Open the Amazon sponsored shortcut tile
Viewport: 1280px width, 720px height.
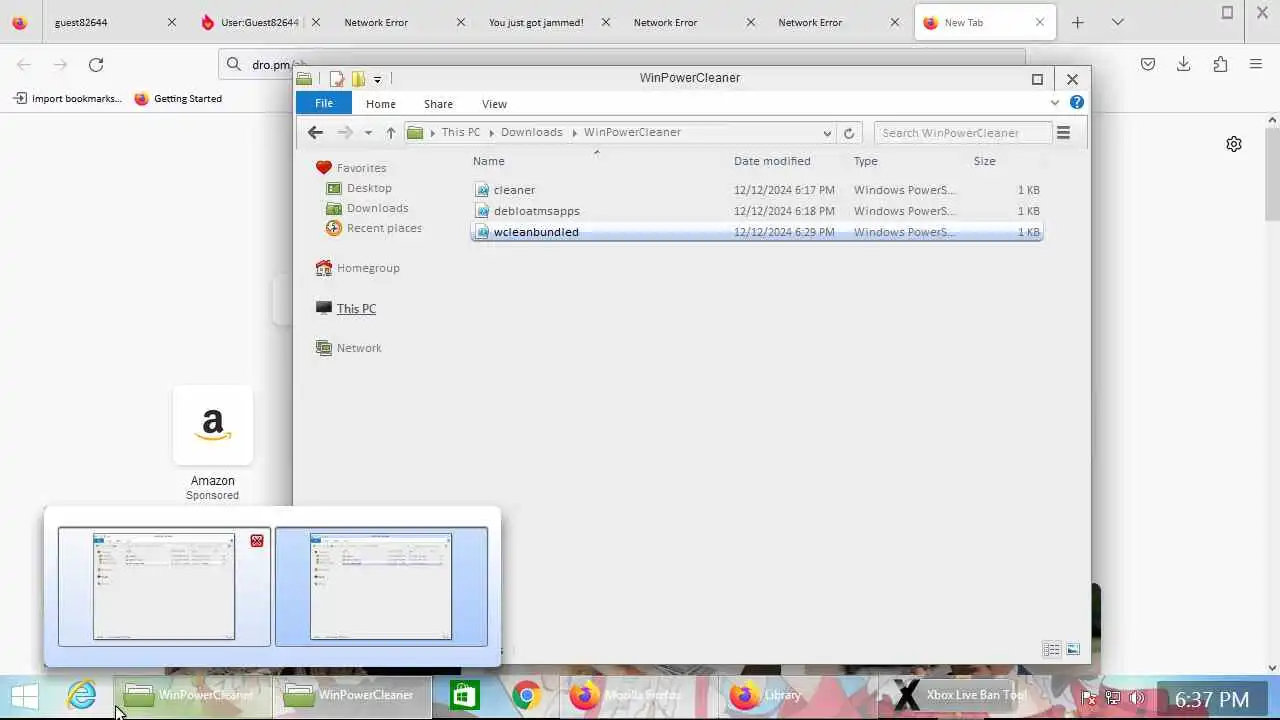tap(213, 425)
